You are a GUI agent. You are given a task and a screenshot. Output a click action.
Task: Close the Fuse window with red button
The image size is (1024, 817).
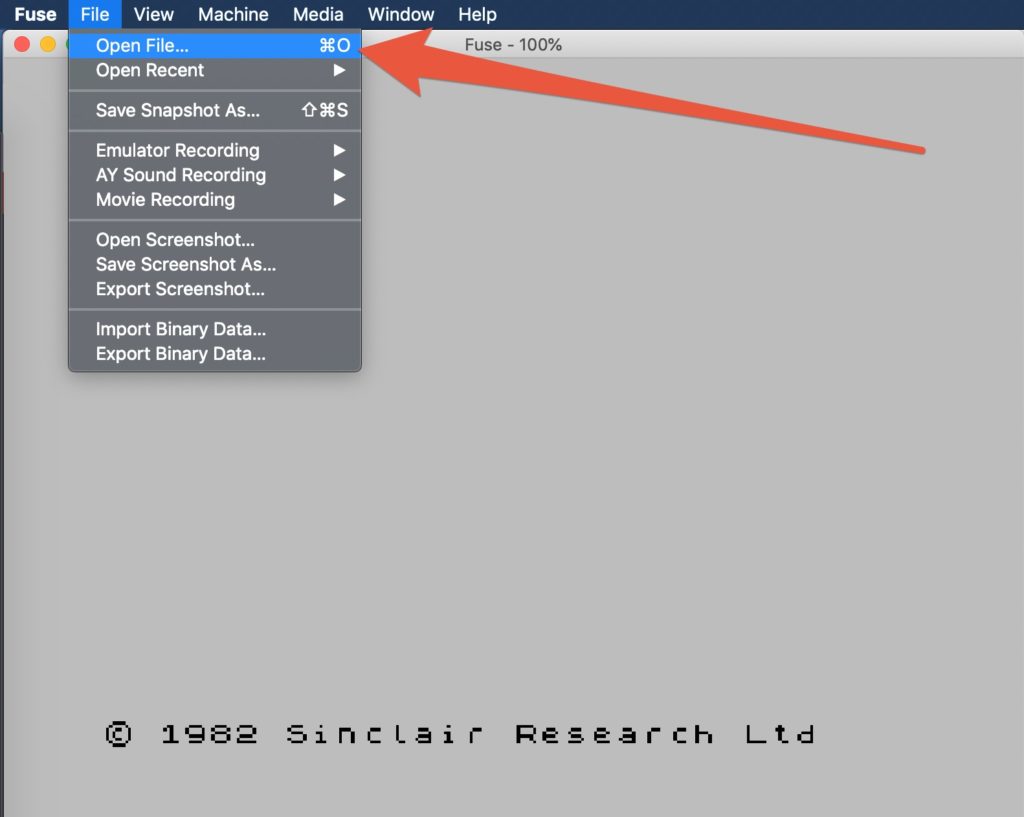pos(22,44)
